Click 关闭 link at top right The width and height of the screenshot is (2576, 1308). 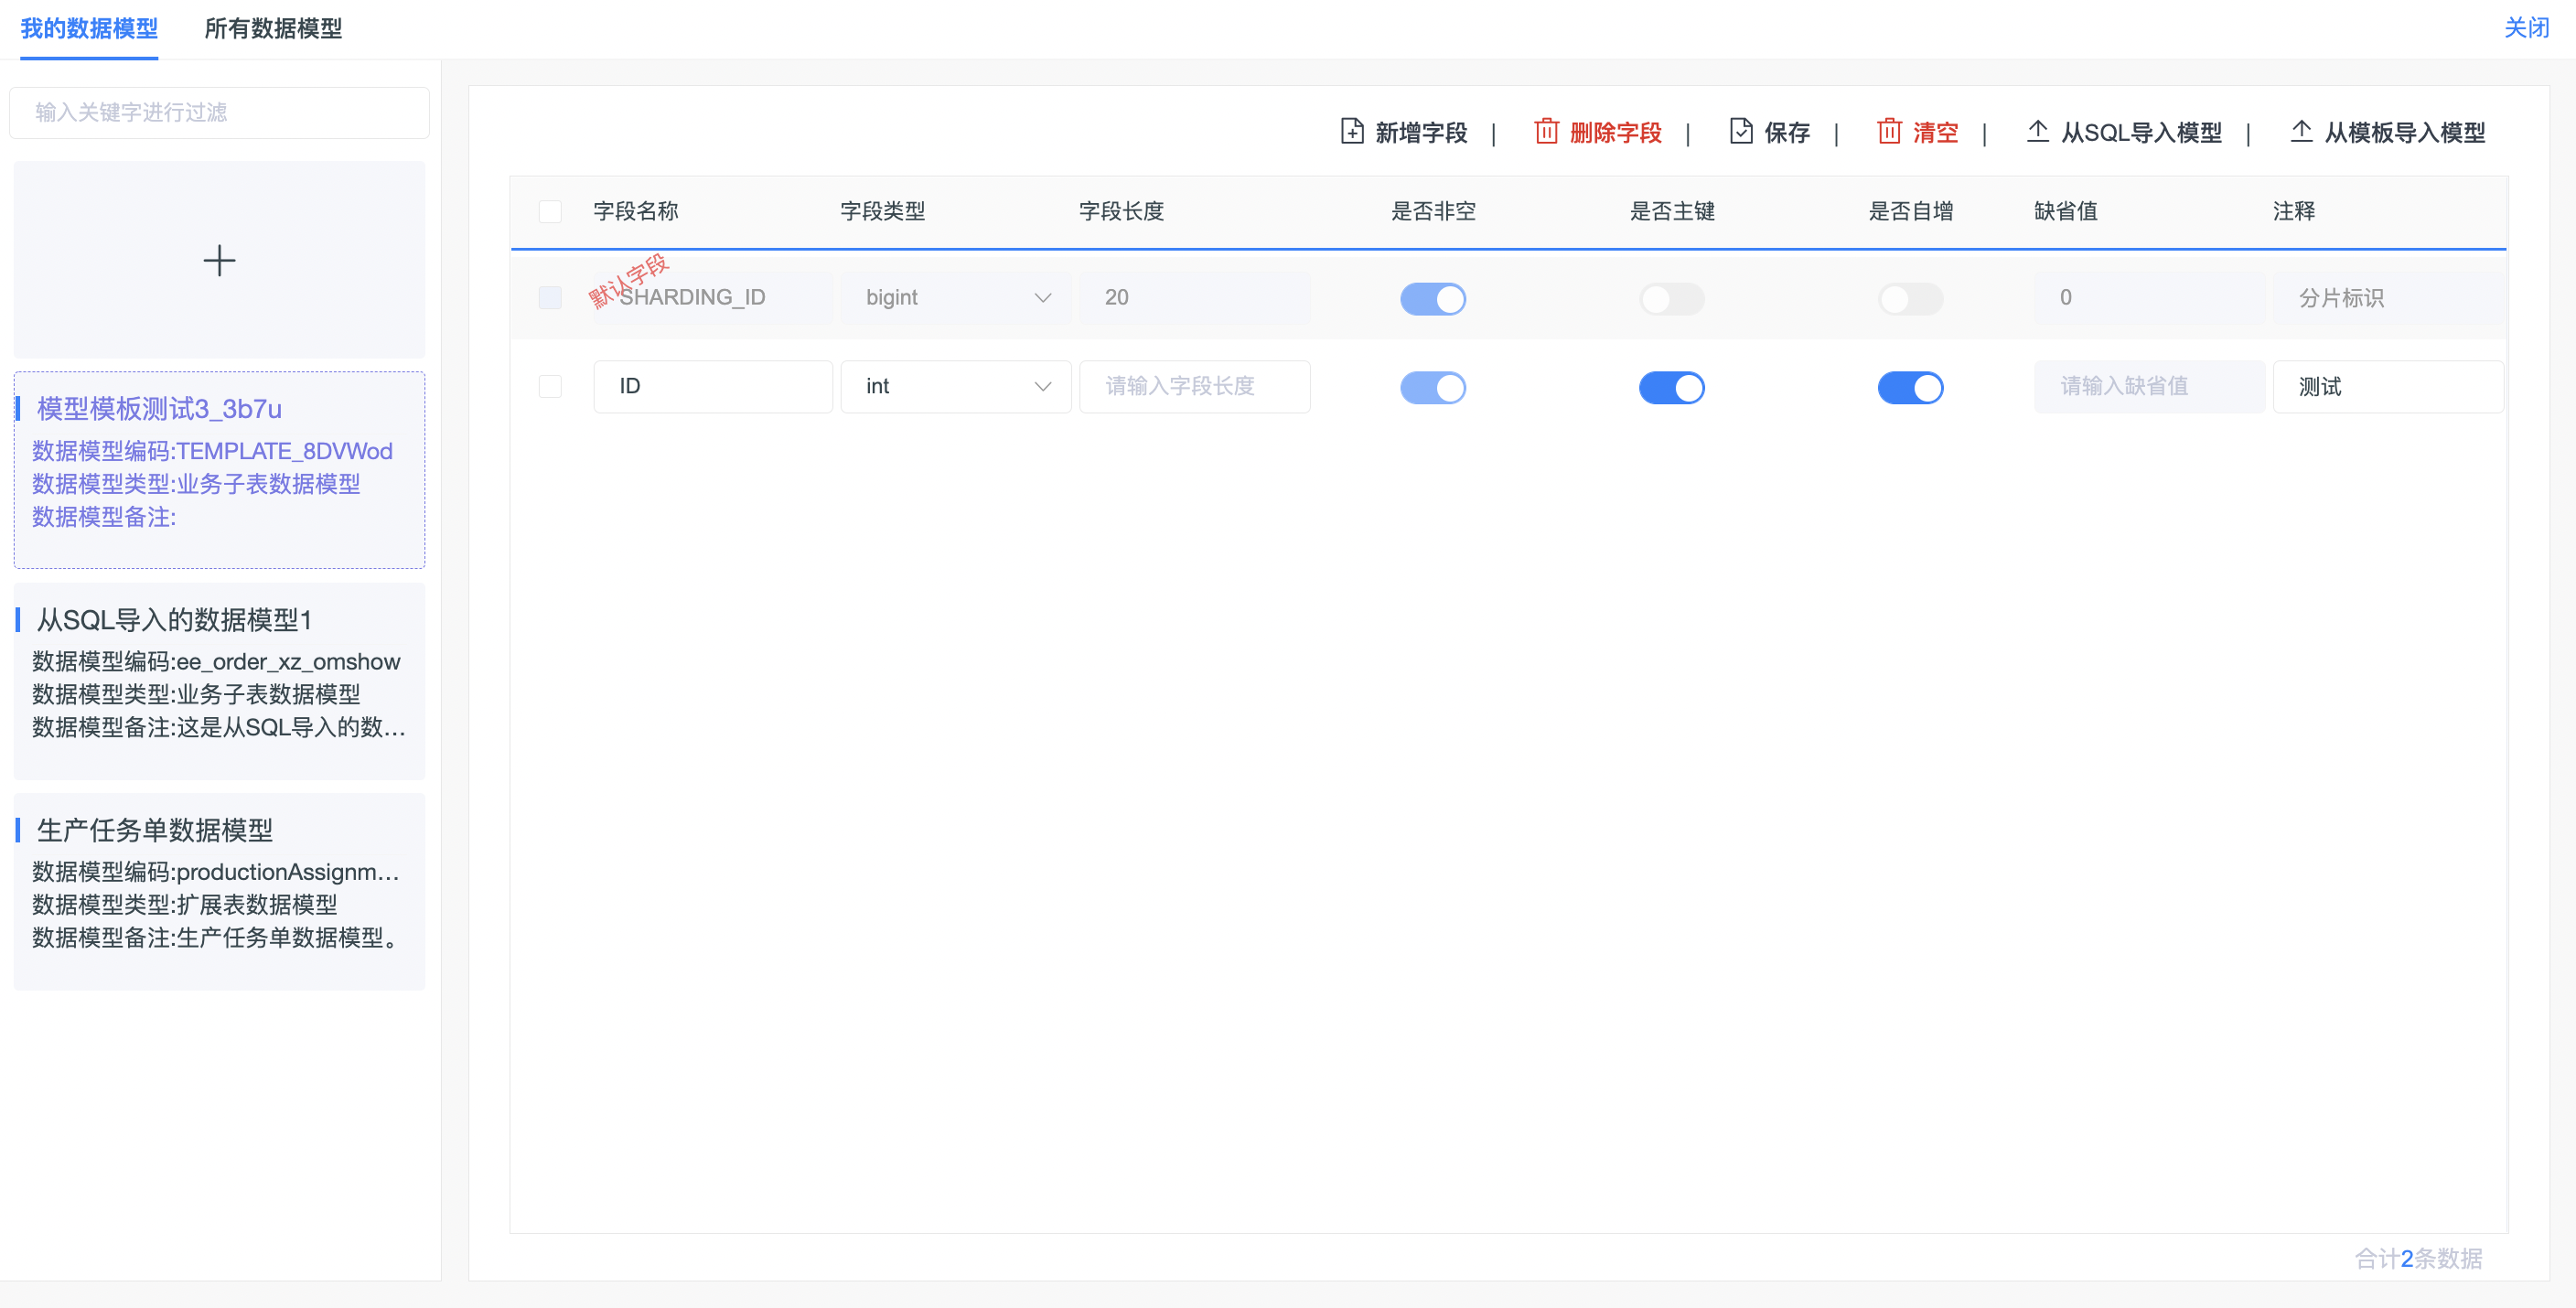[2526, 28]
